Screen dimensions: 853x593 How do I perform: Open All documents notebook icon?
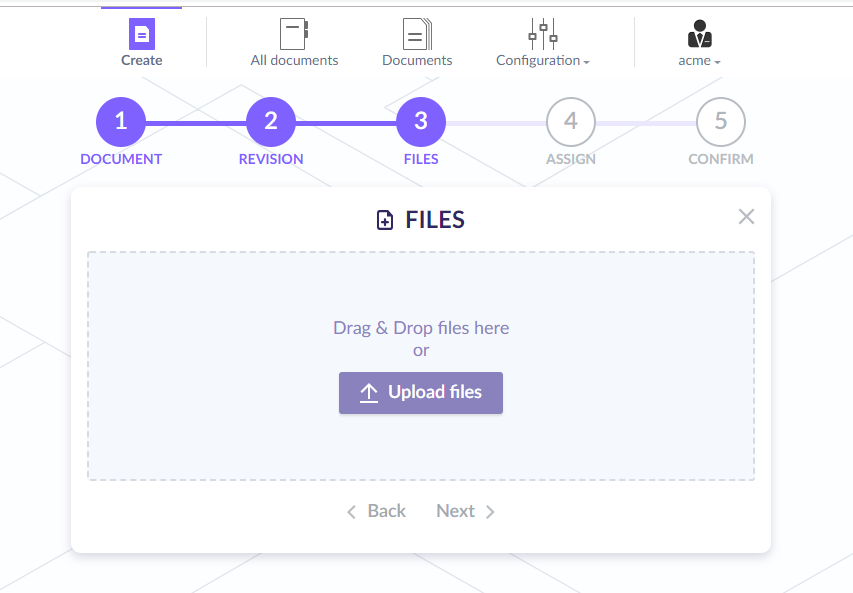click(x=293, y=34)
